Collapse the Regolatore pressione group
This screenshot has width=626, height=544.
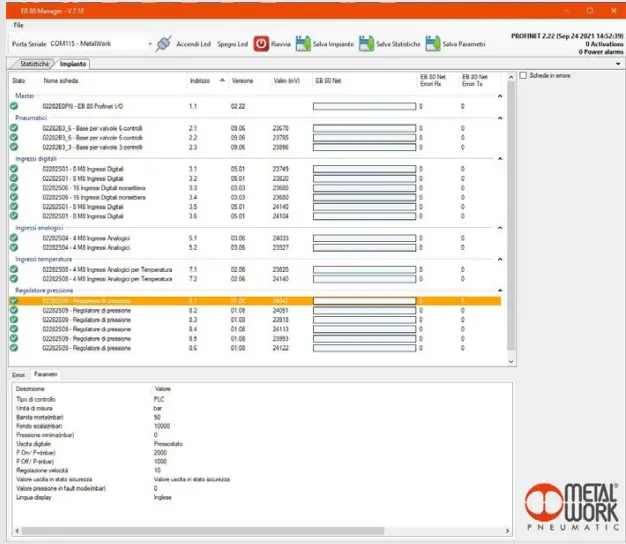tap(500, 291)
